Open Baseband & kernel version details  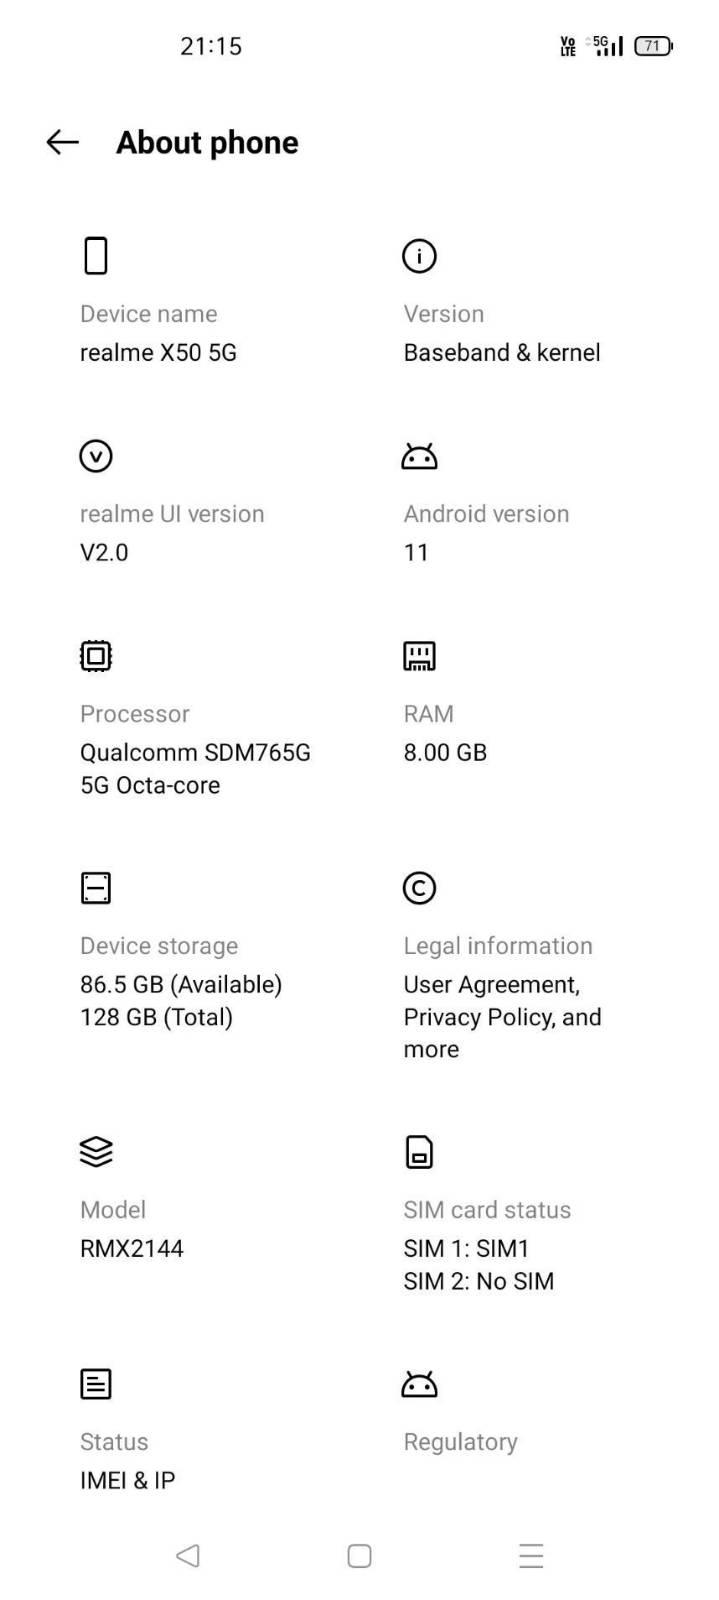pos(501,353)
